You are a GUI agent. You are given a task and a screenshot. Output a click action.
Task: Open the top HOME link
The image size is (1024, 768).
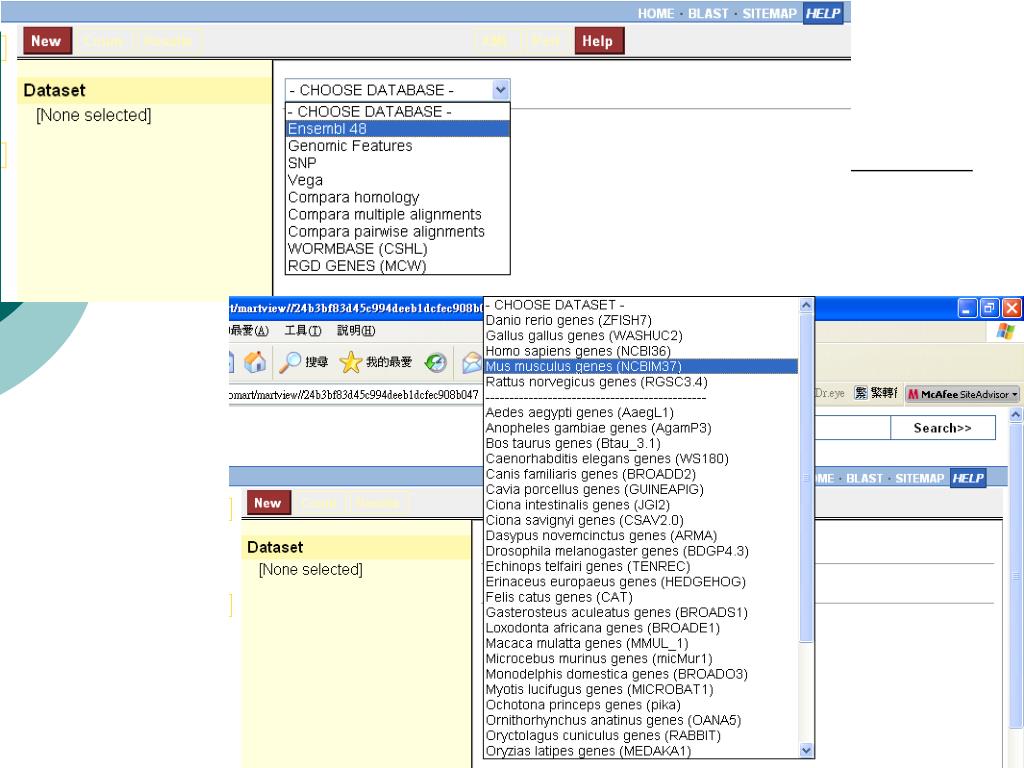(656, 13)
